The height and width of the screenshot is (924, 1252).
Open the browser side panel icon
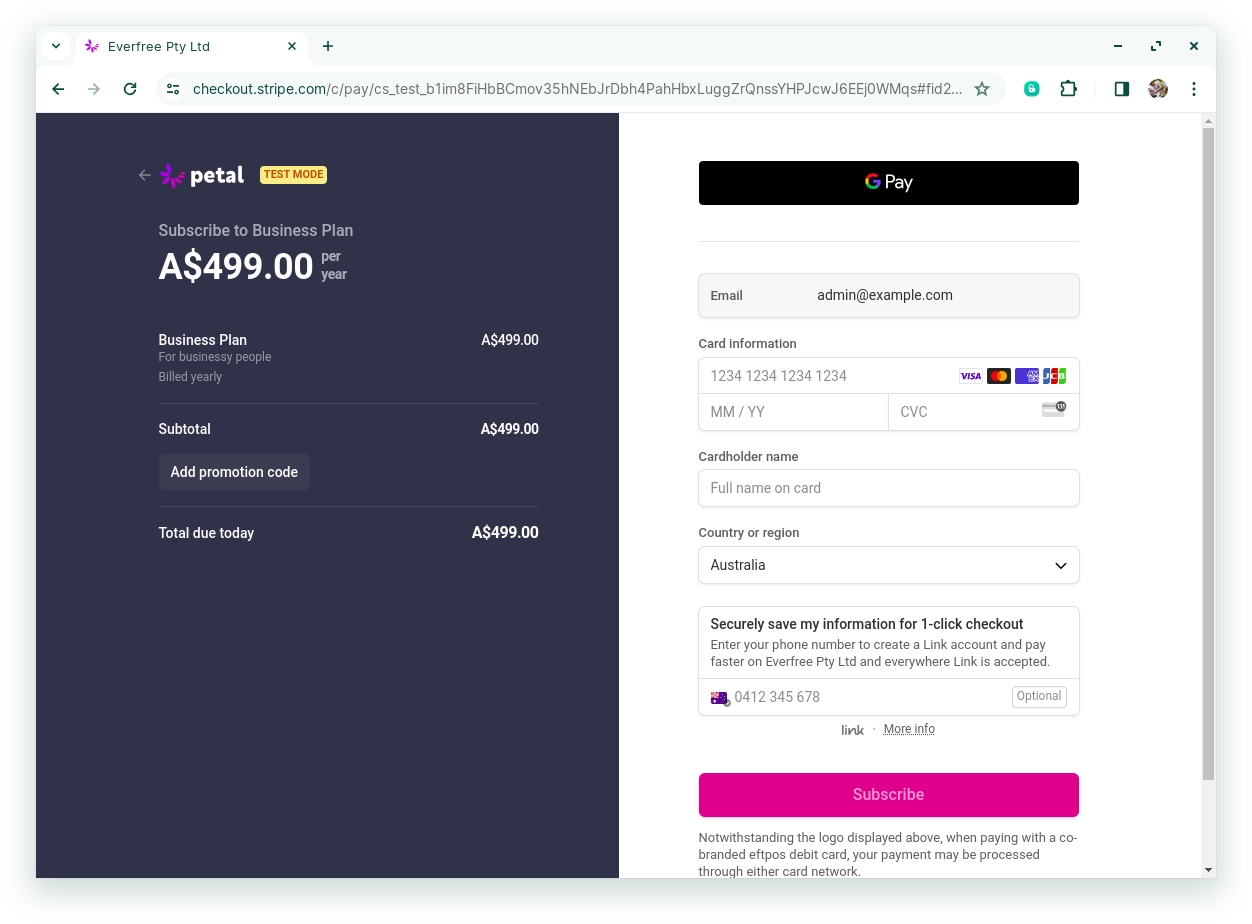(1121, 89)
